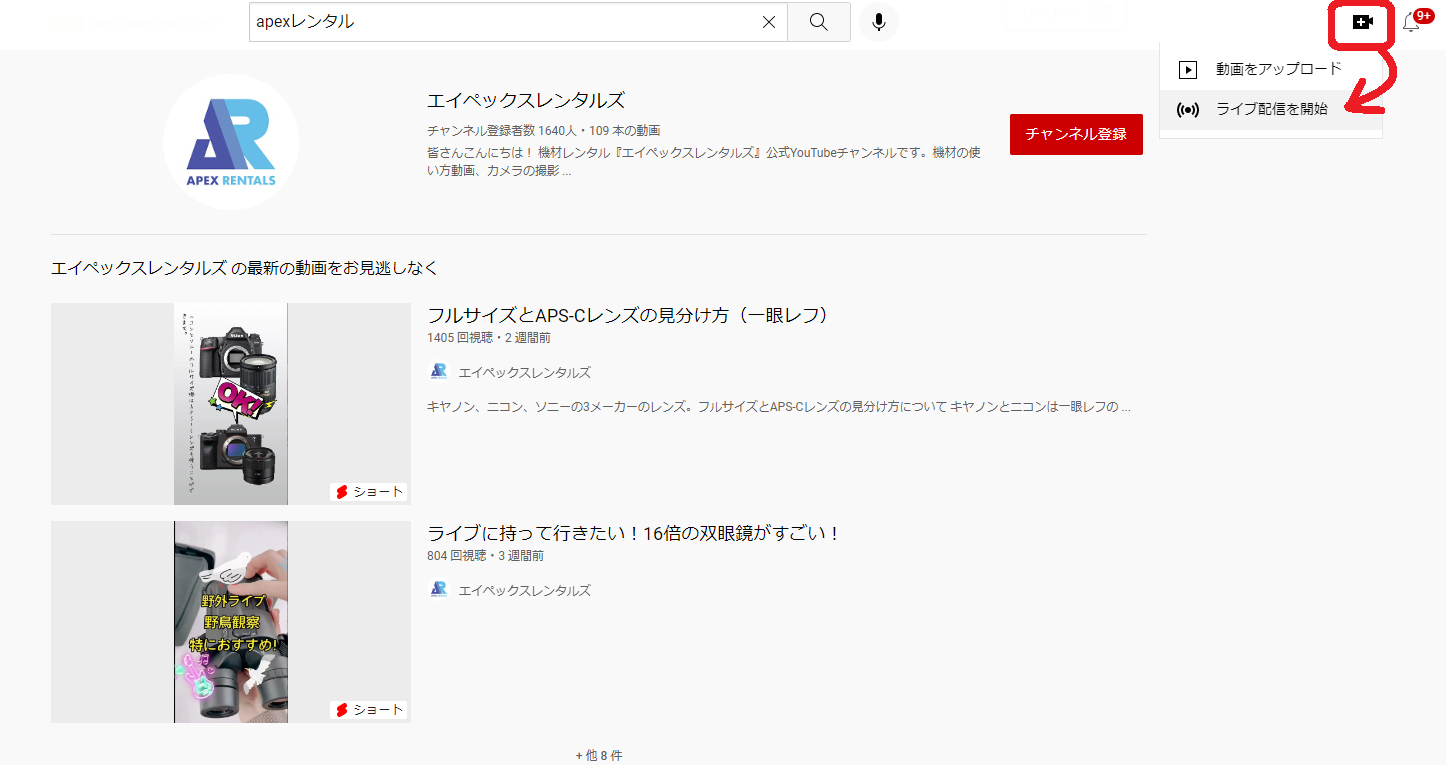Open video ライブに持って行きたい！16倍の双眼鏡がすごい！
Screen dimensions: 1446x765
tap(634, 533)
